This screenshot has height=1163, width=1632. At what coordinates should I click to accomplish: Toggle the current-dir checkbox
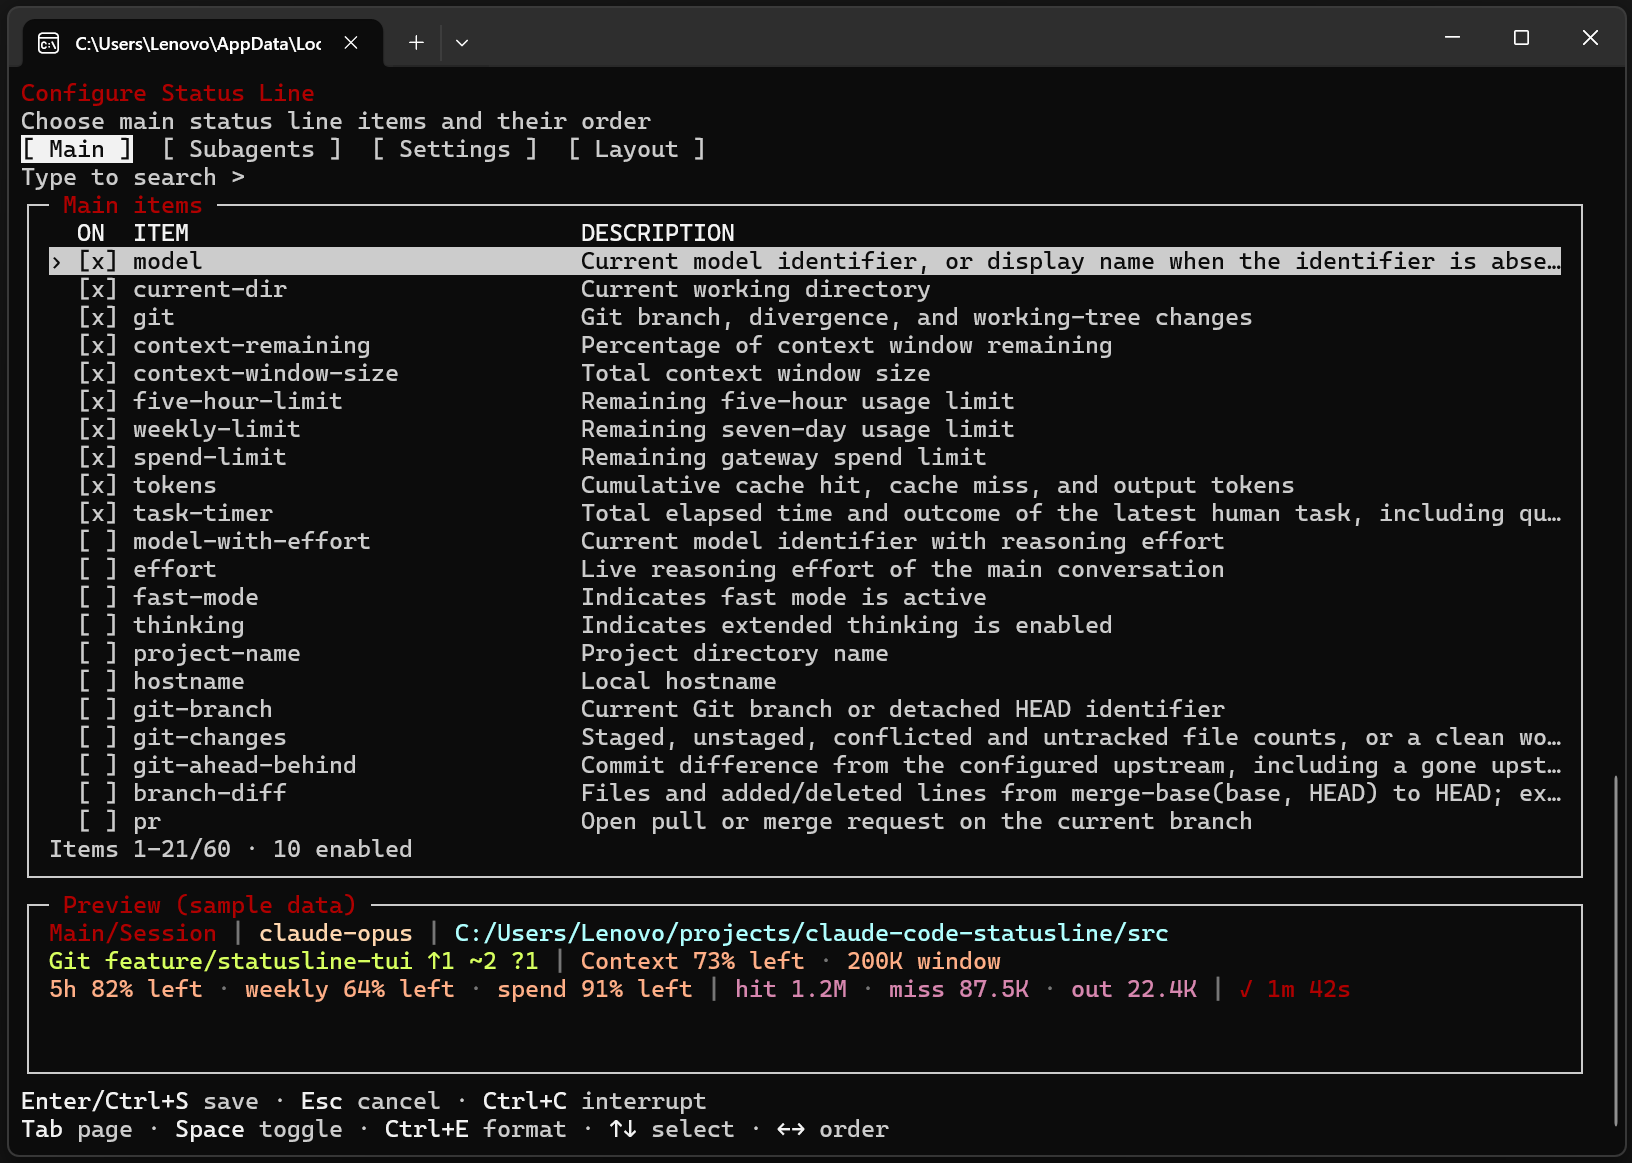point(98,289)
